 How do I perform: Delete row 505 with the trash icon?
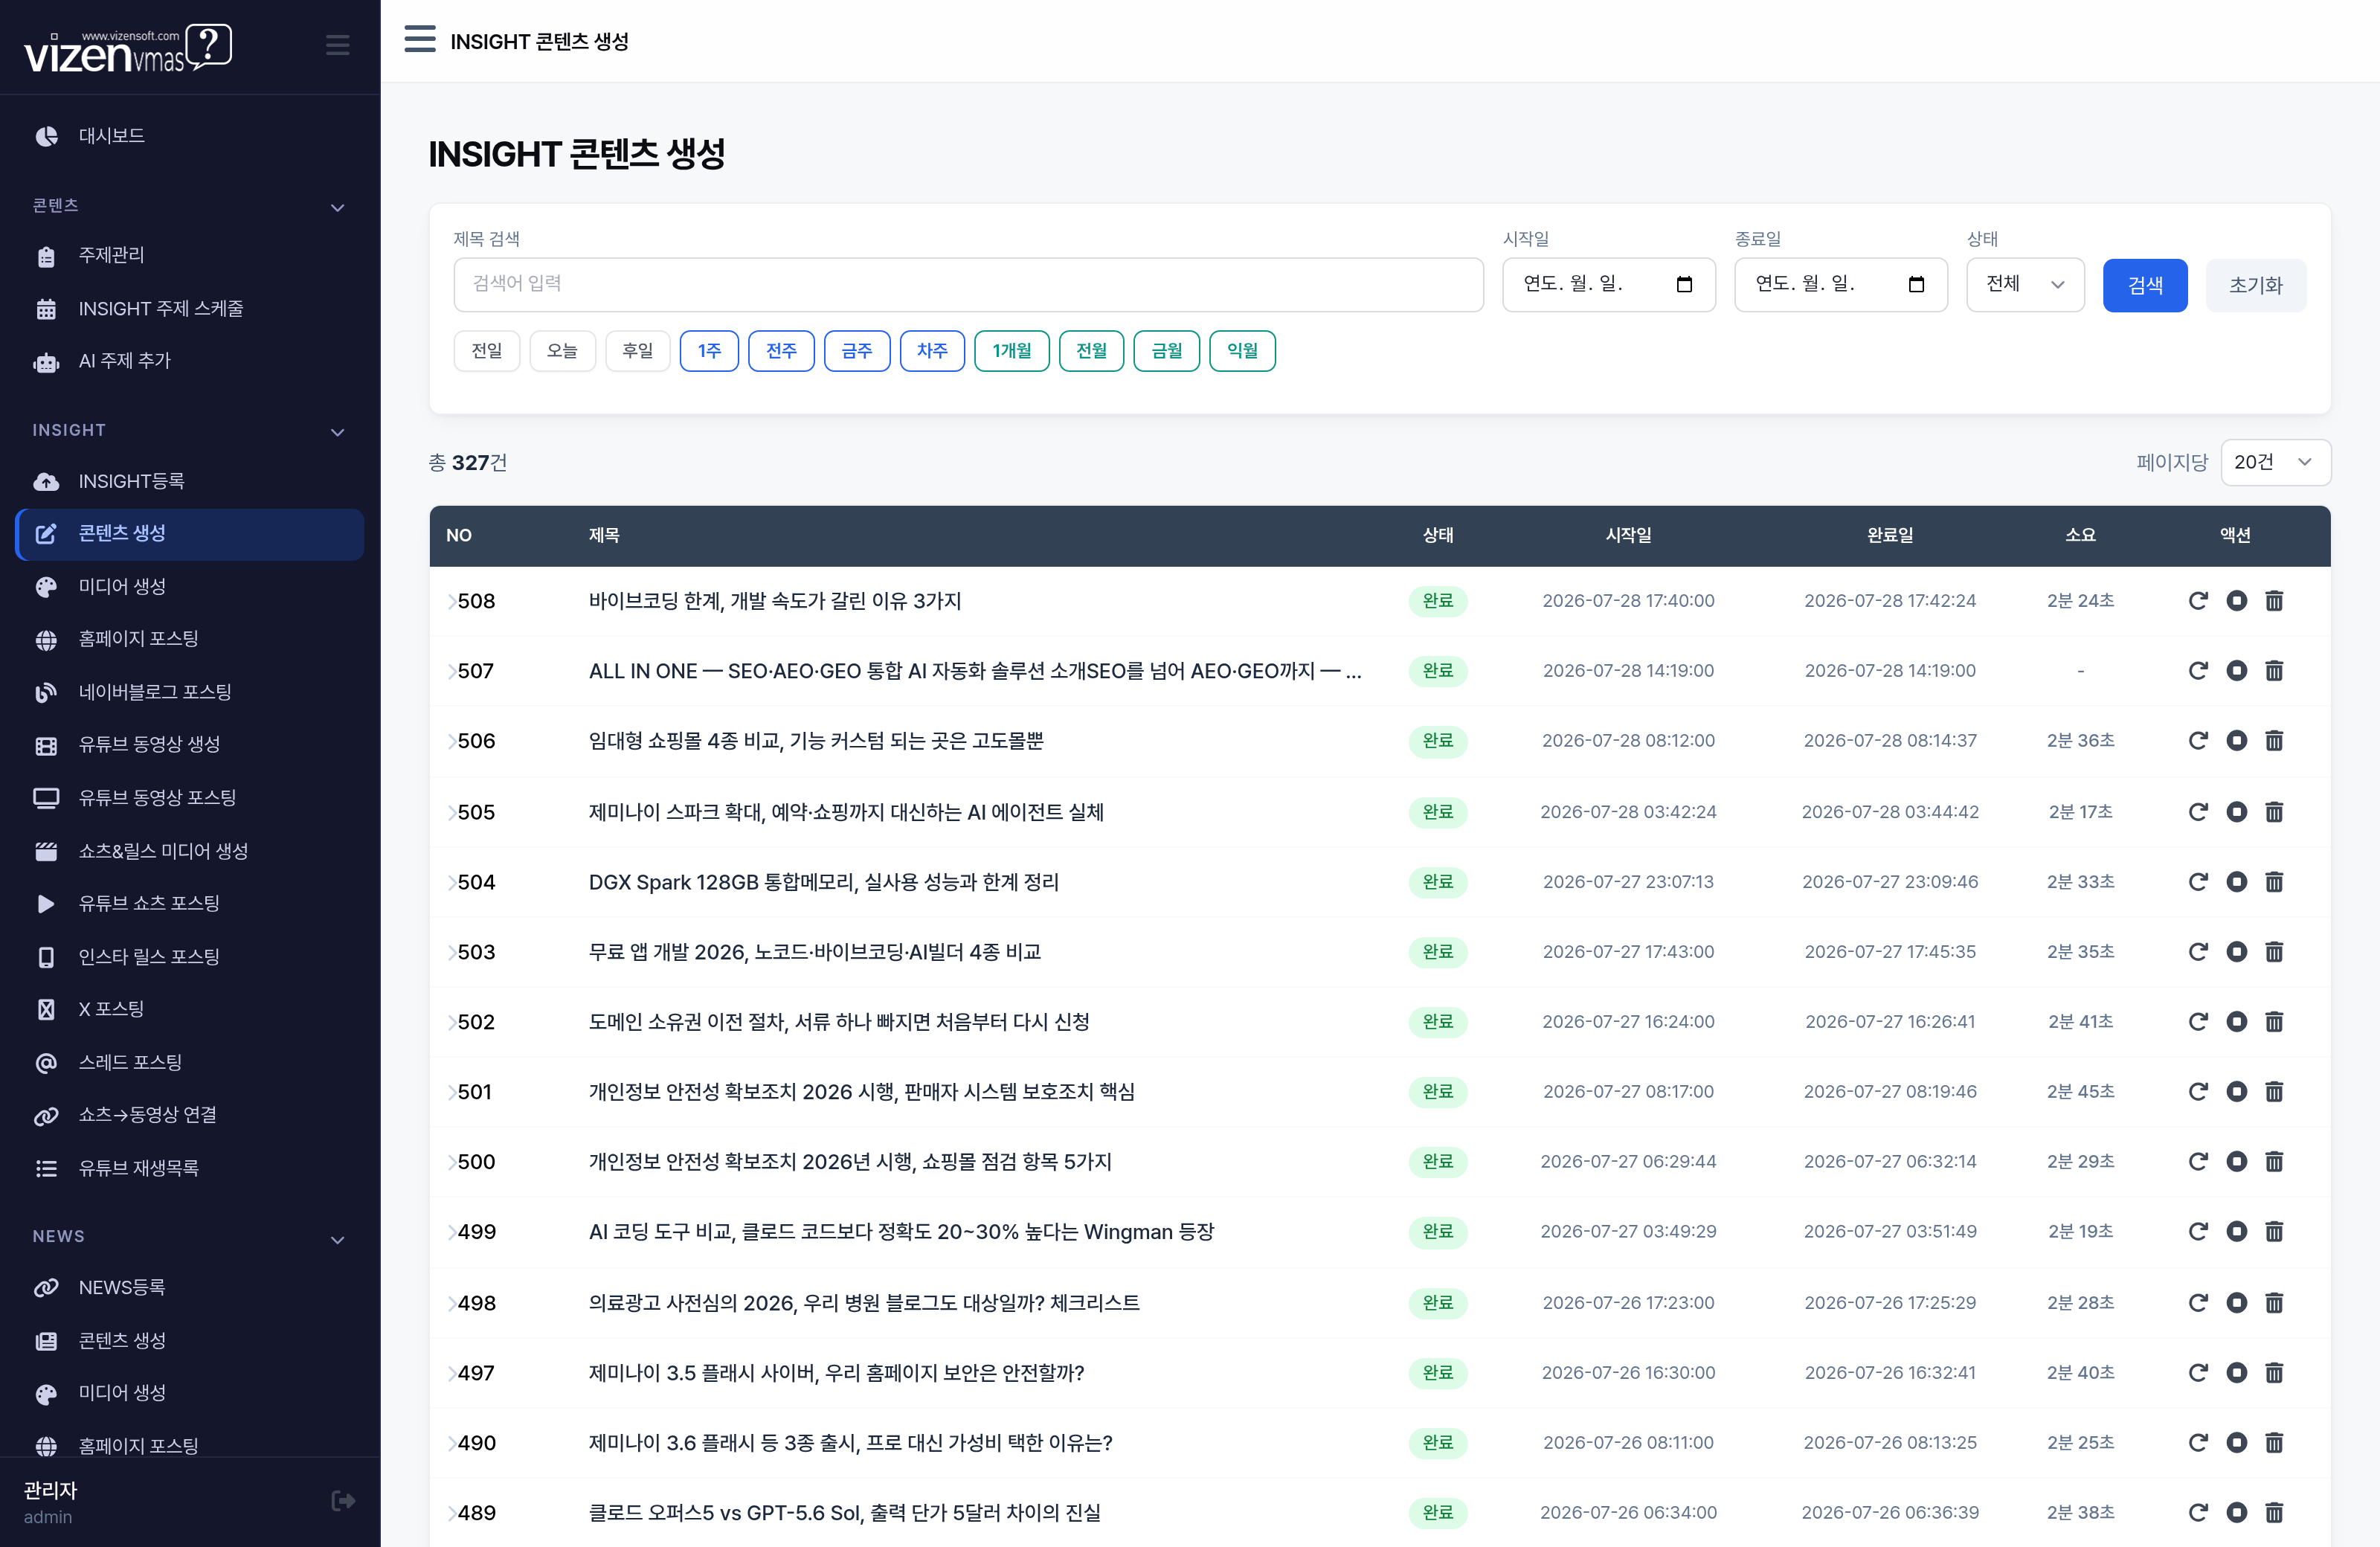(x=2274, y=812)
